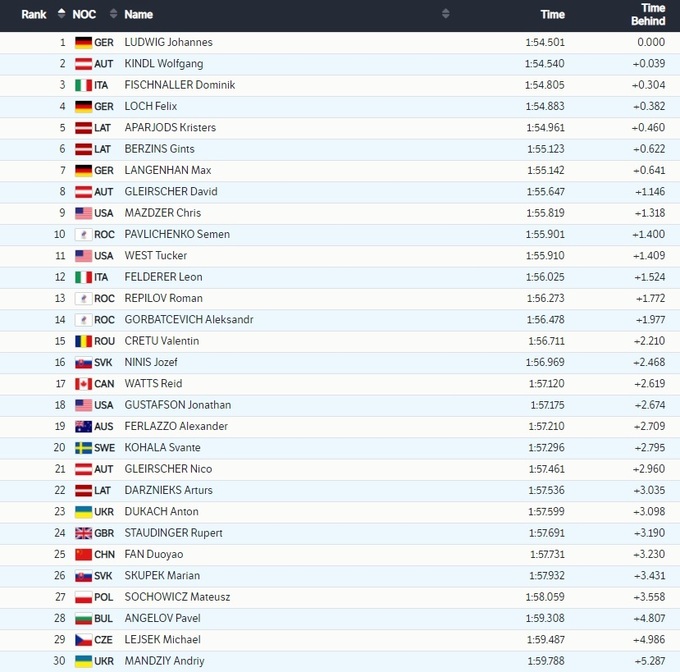Click the Name column sort arrows
This screenshot has height=672, width=680.
[445, 14]
